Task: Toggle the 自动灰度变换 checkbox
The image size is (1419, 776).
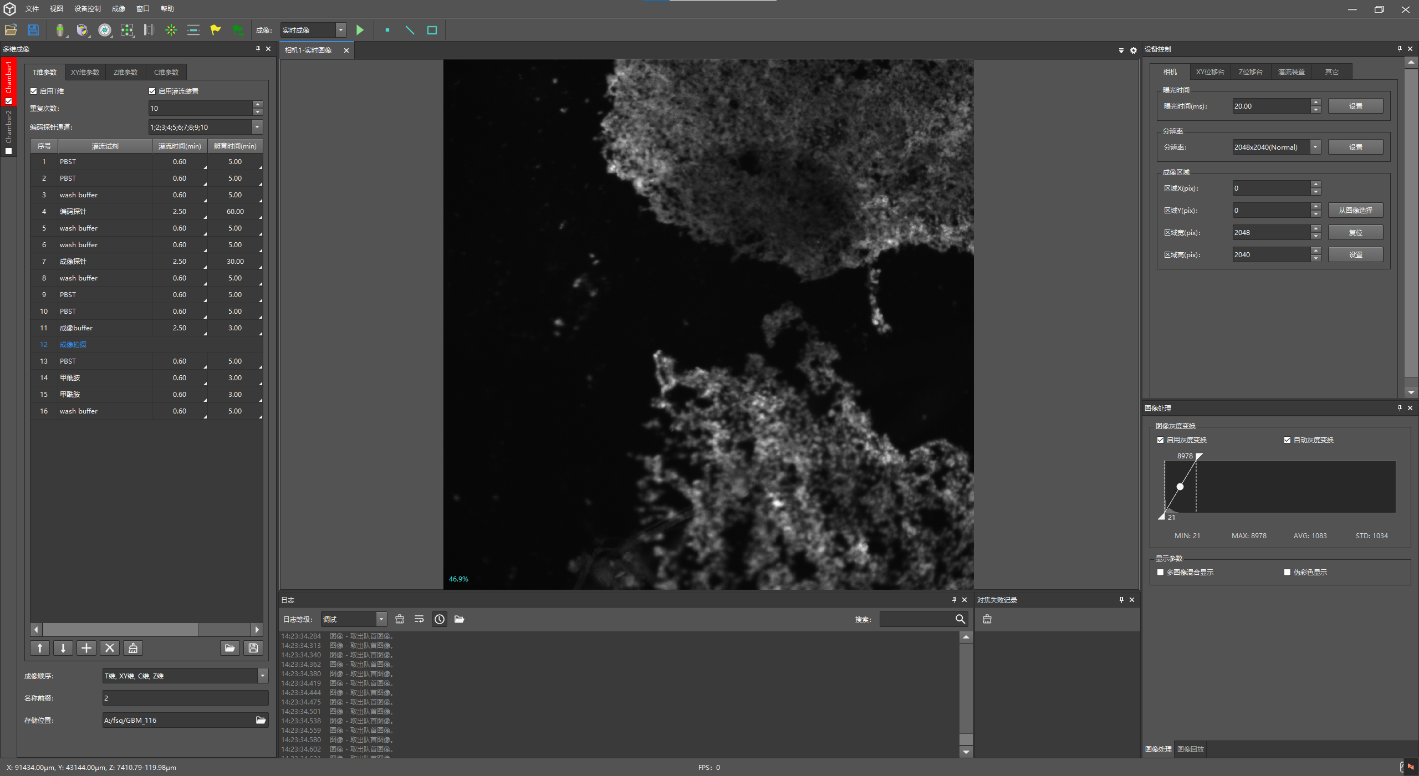Action: (x=1287, y=440)
